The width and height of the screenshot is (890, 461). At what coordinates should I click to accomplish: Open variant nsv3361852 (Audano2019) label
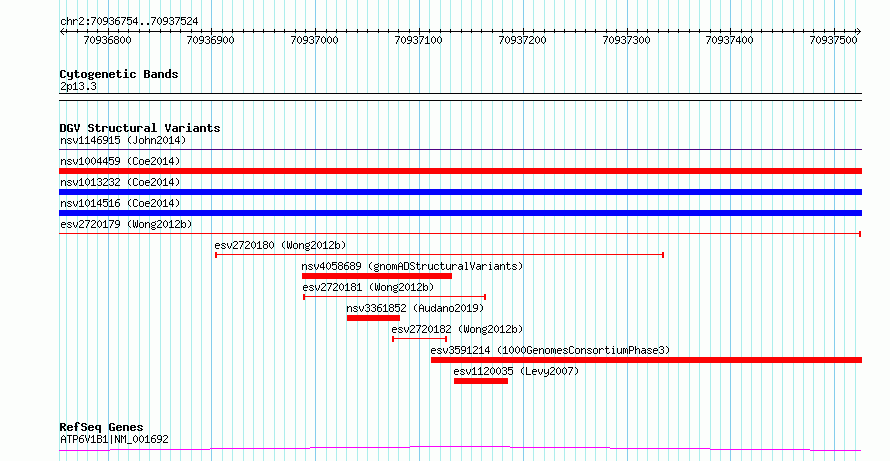pos(415,308)
